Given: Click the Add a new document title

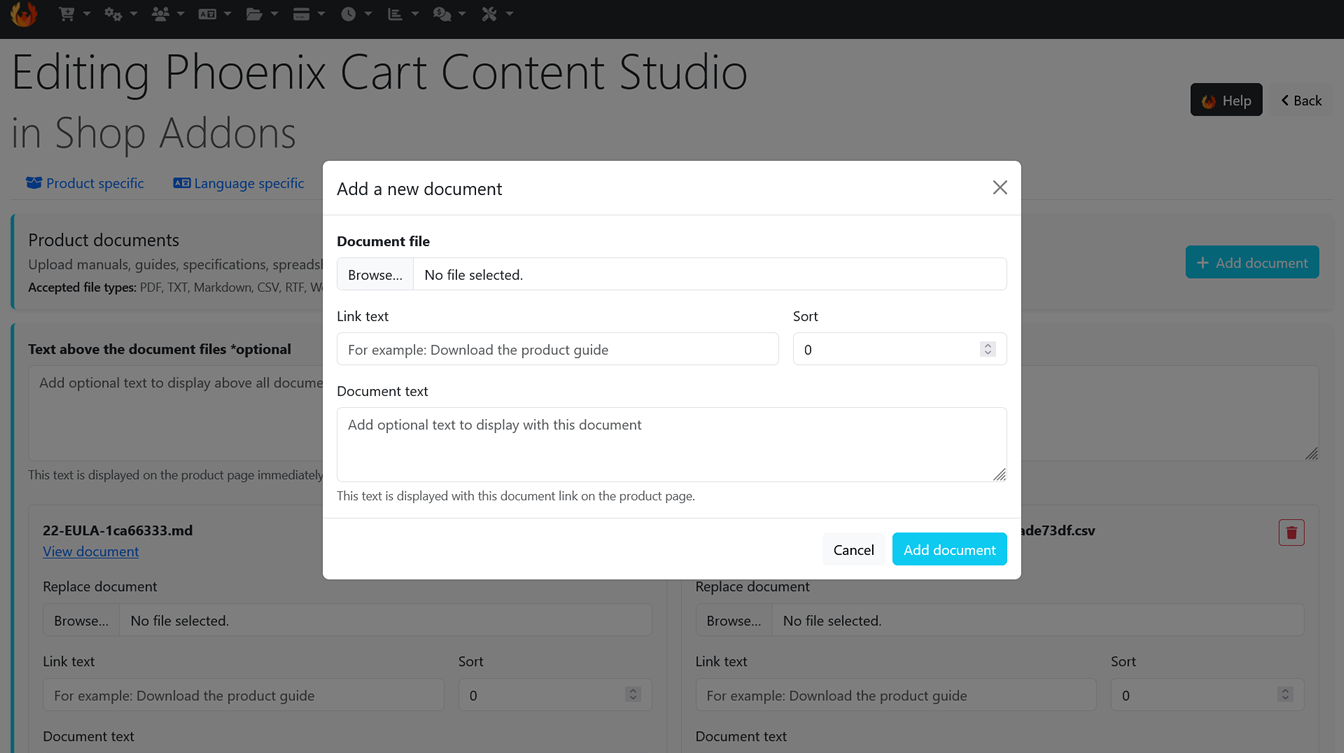Looking at the screenshot, I should tap(420, 189).
